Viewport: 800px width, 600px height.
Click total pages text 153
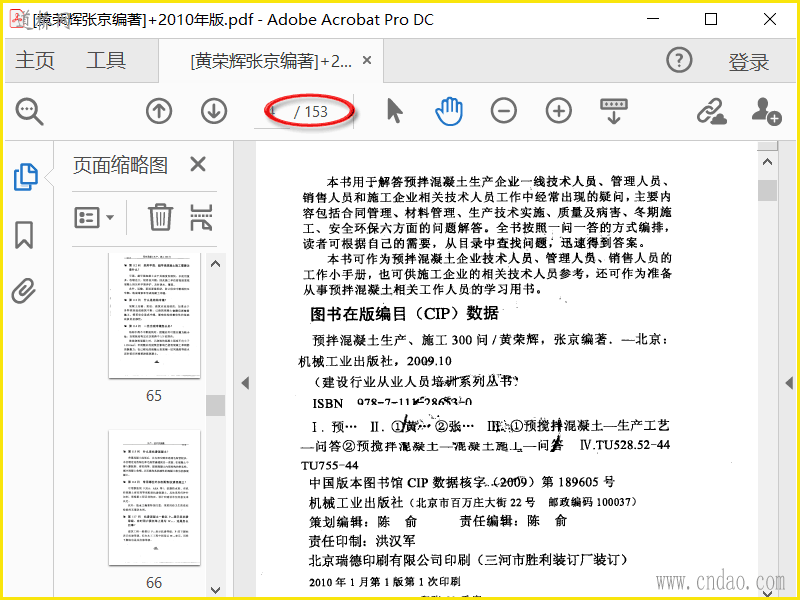pos(316,112)
